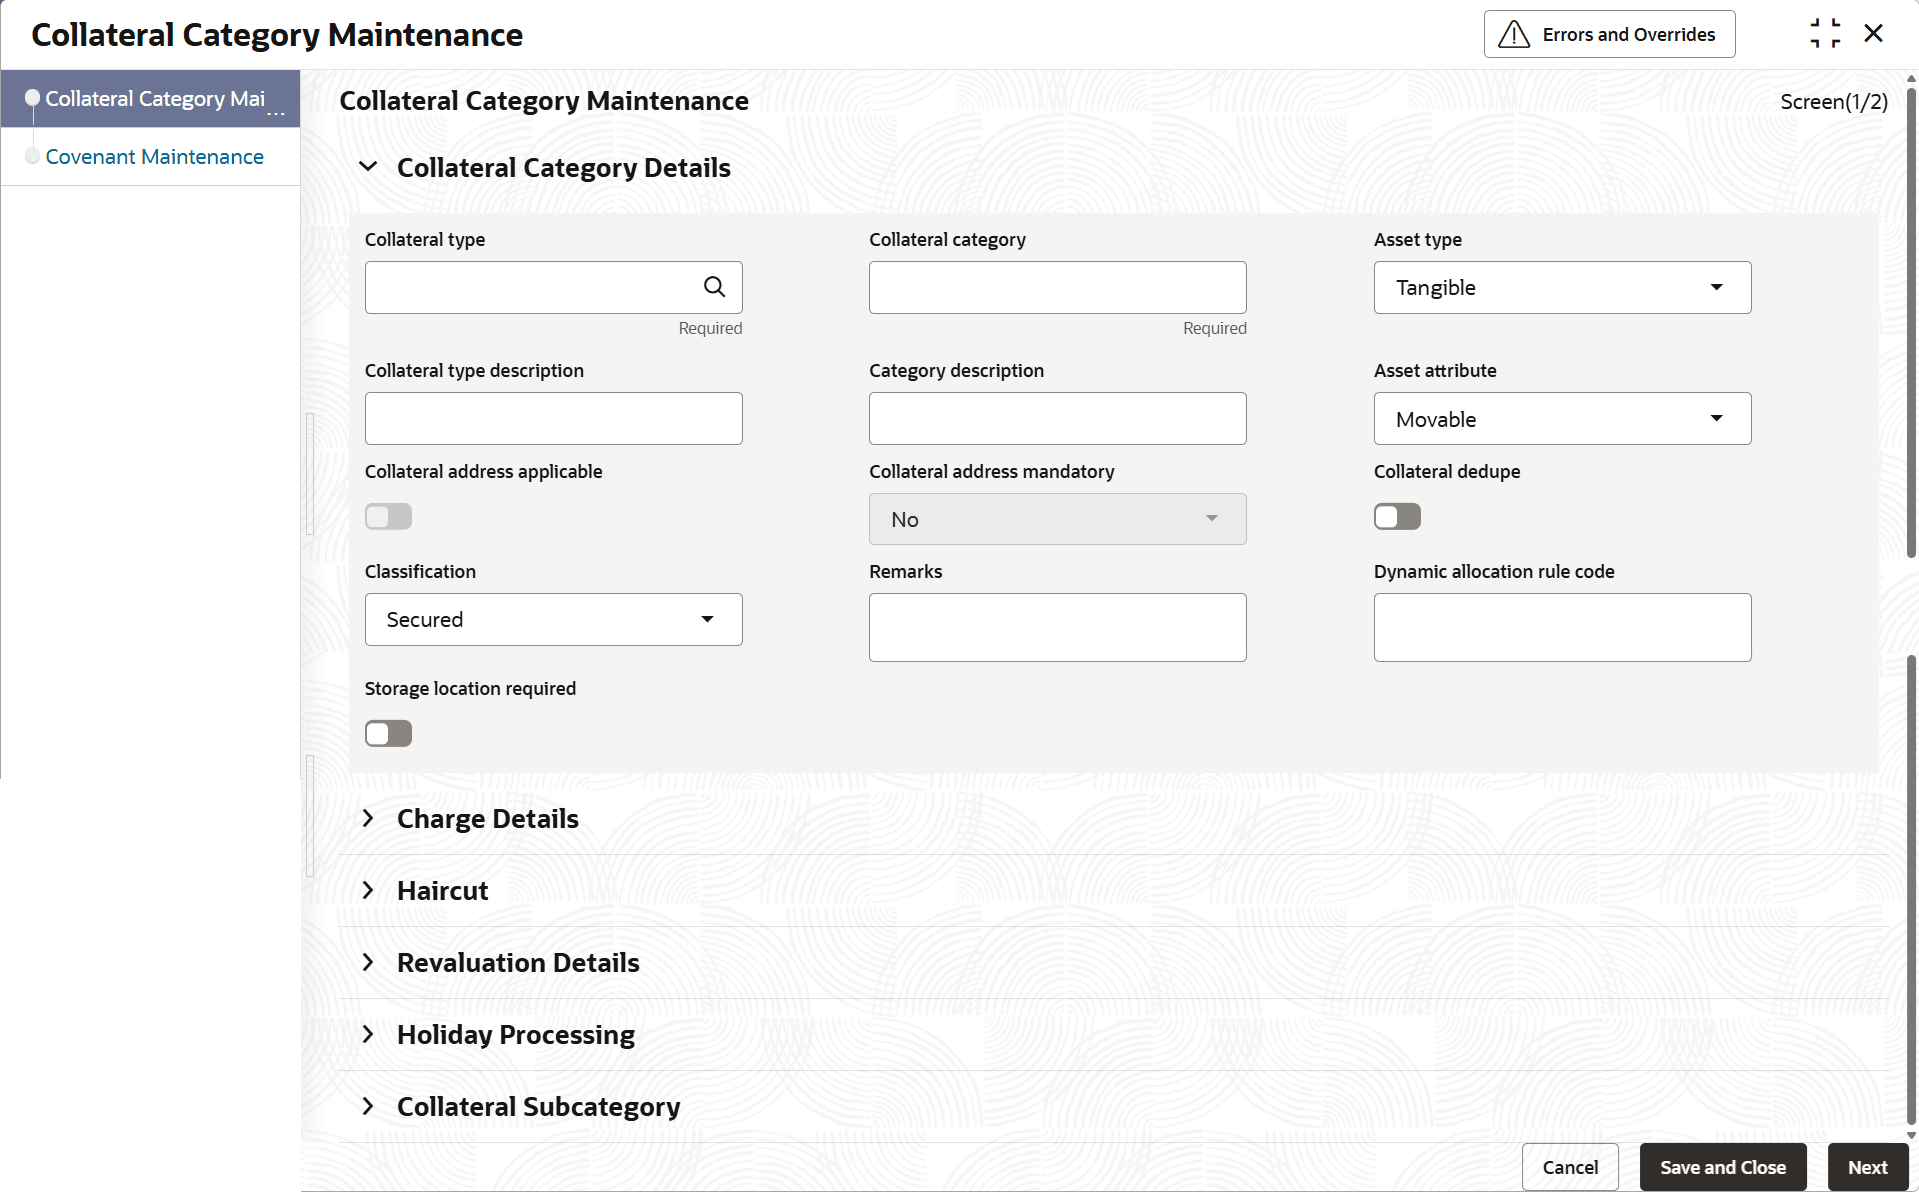Expand the Revaluation Details section
This screenshot has width=1919, height=1201.
[369, 962]
